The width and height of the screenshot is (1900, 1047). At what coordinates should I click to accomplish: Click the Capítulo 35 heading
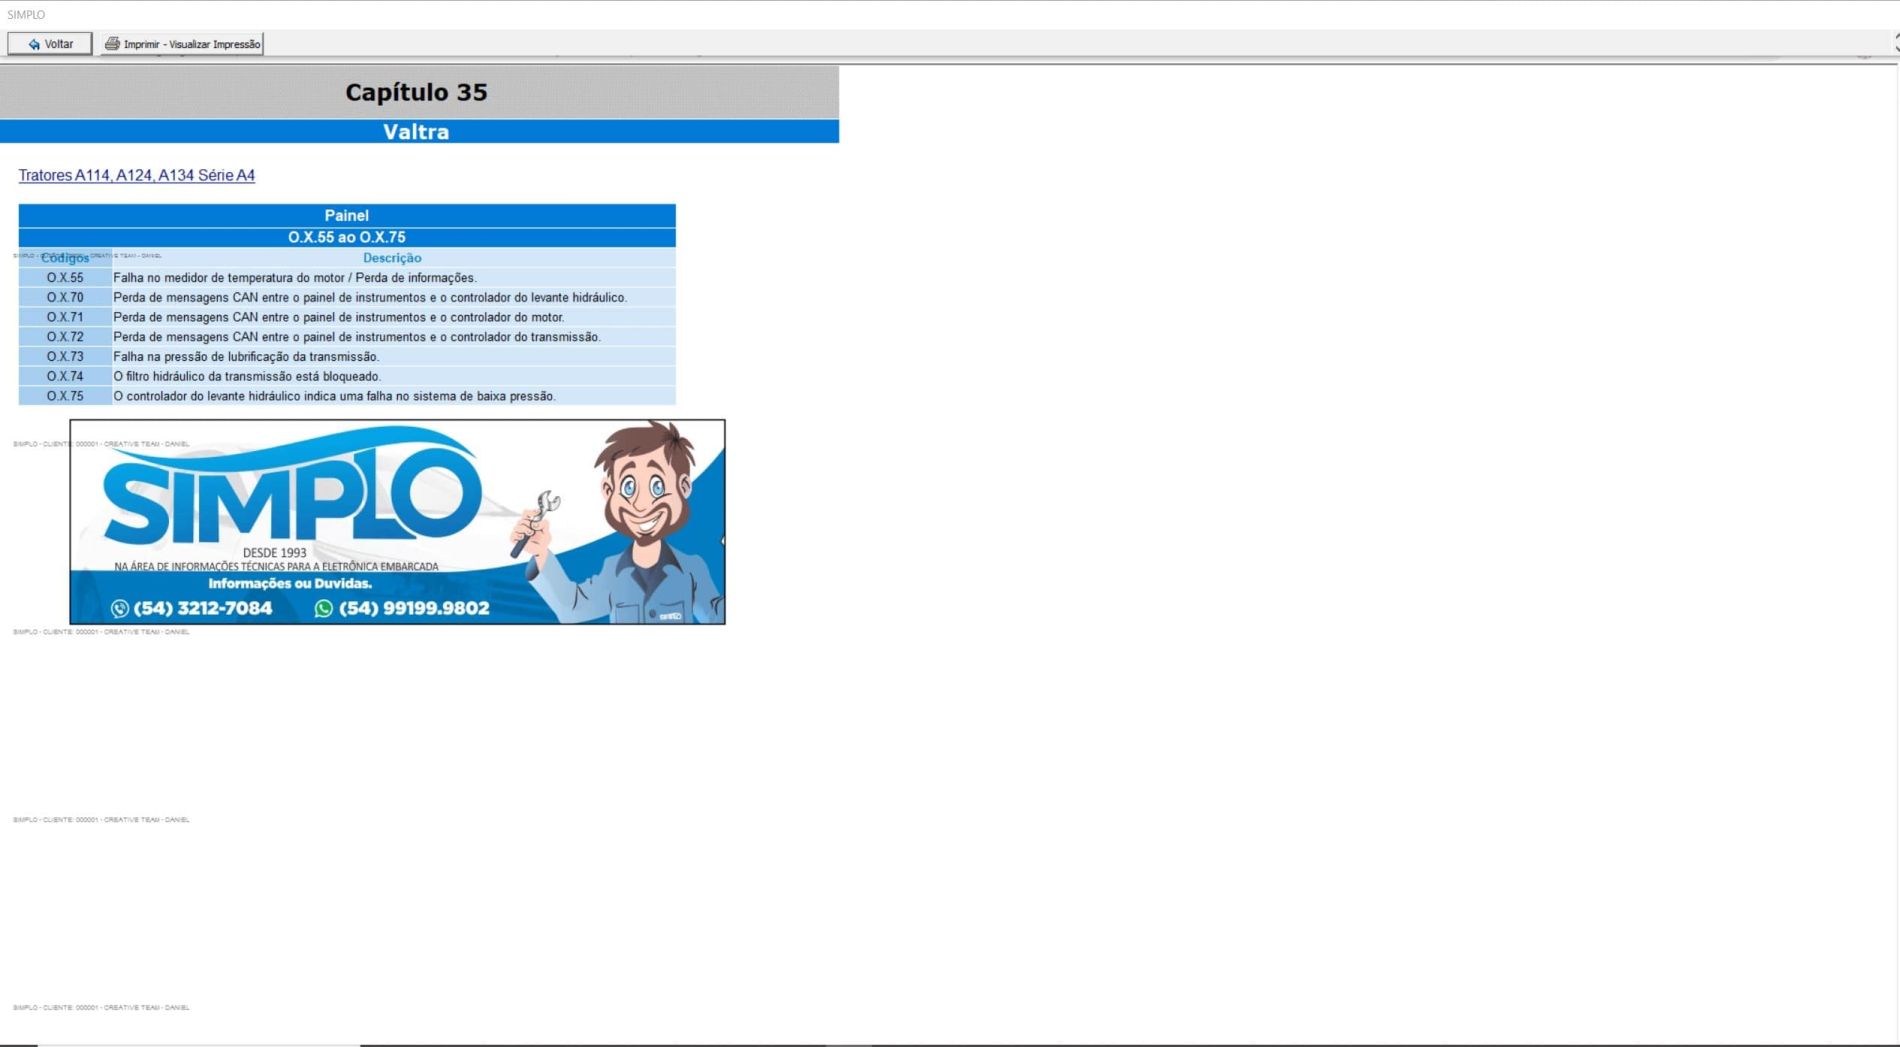tap(416, 92)
